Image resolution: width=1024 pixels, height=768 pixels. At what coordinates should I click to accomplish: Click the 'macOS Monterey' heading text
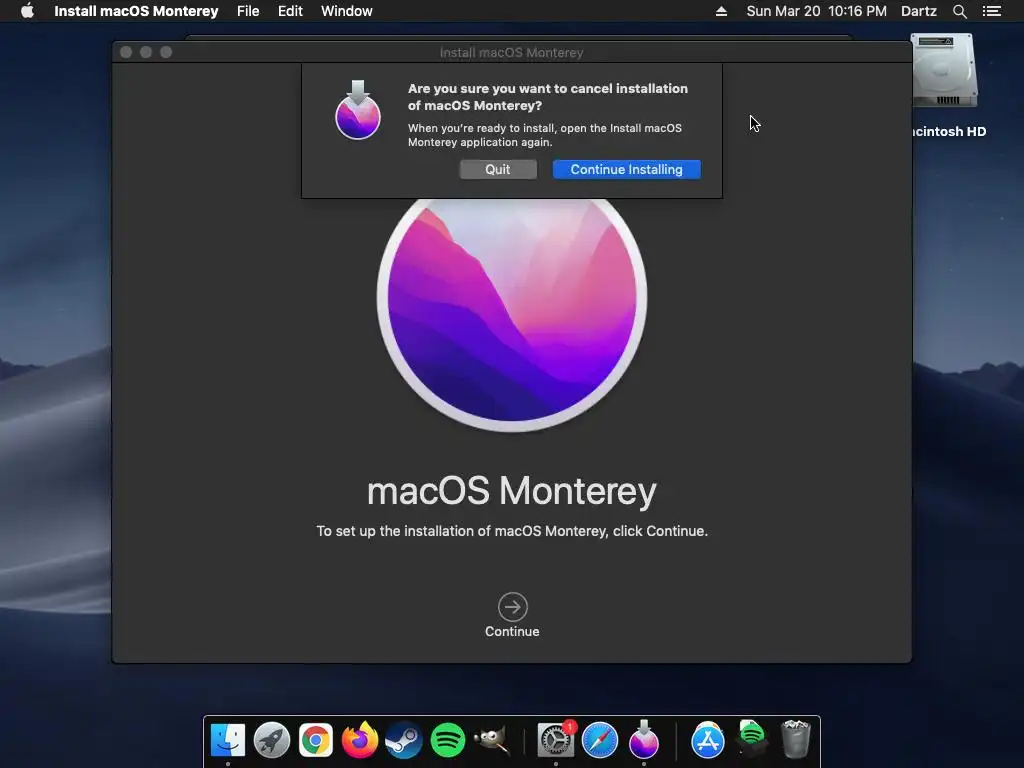pyautogui.click(x=512, y=491)
